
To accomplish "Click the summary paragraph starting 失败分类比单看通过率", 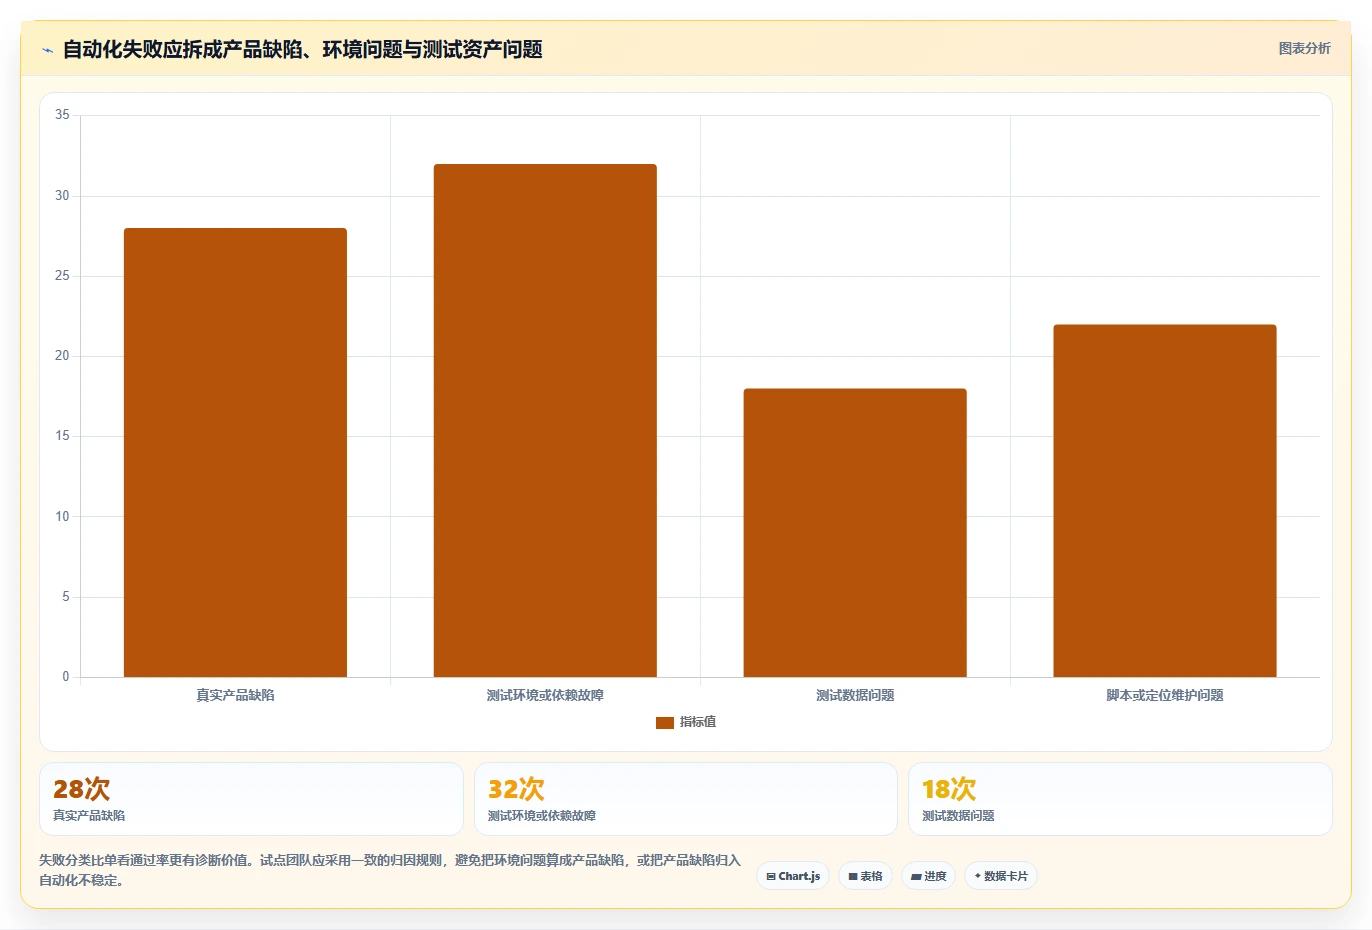I will pyautogui.click(x=390, y=870).
